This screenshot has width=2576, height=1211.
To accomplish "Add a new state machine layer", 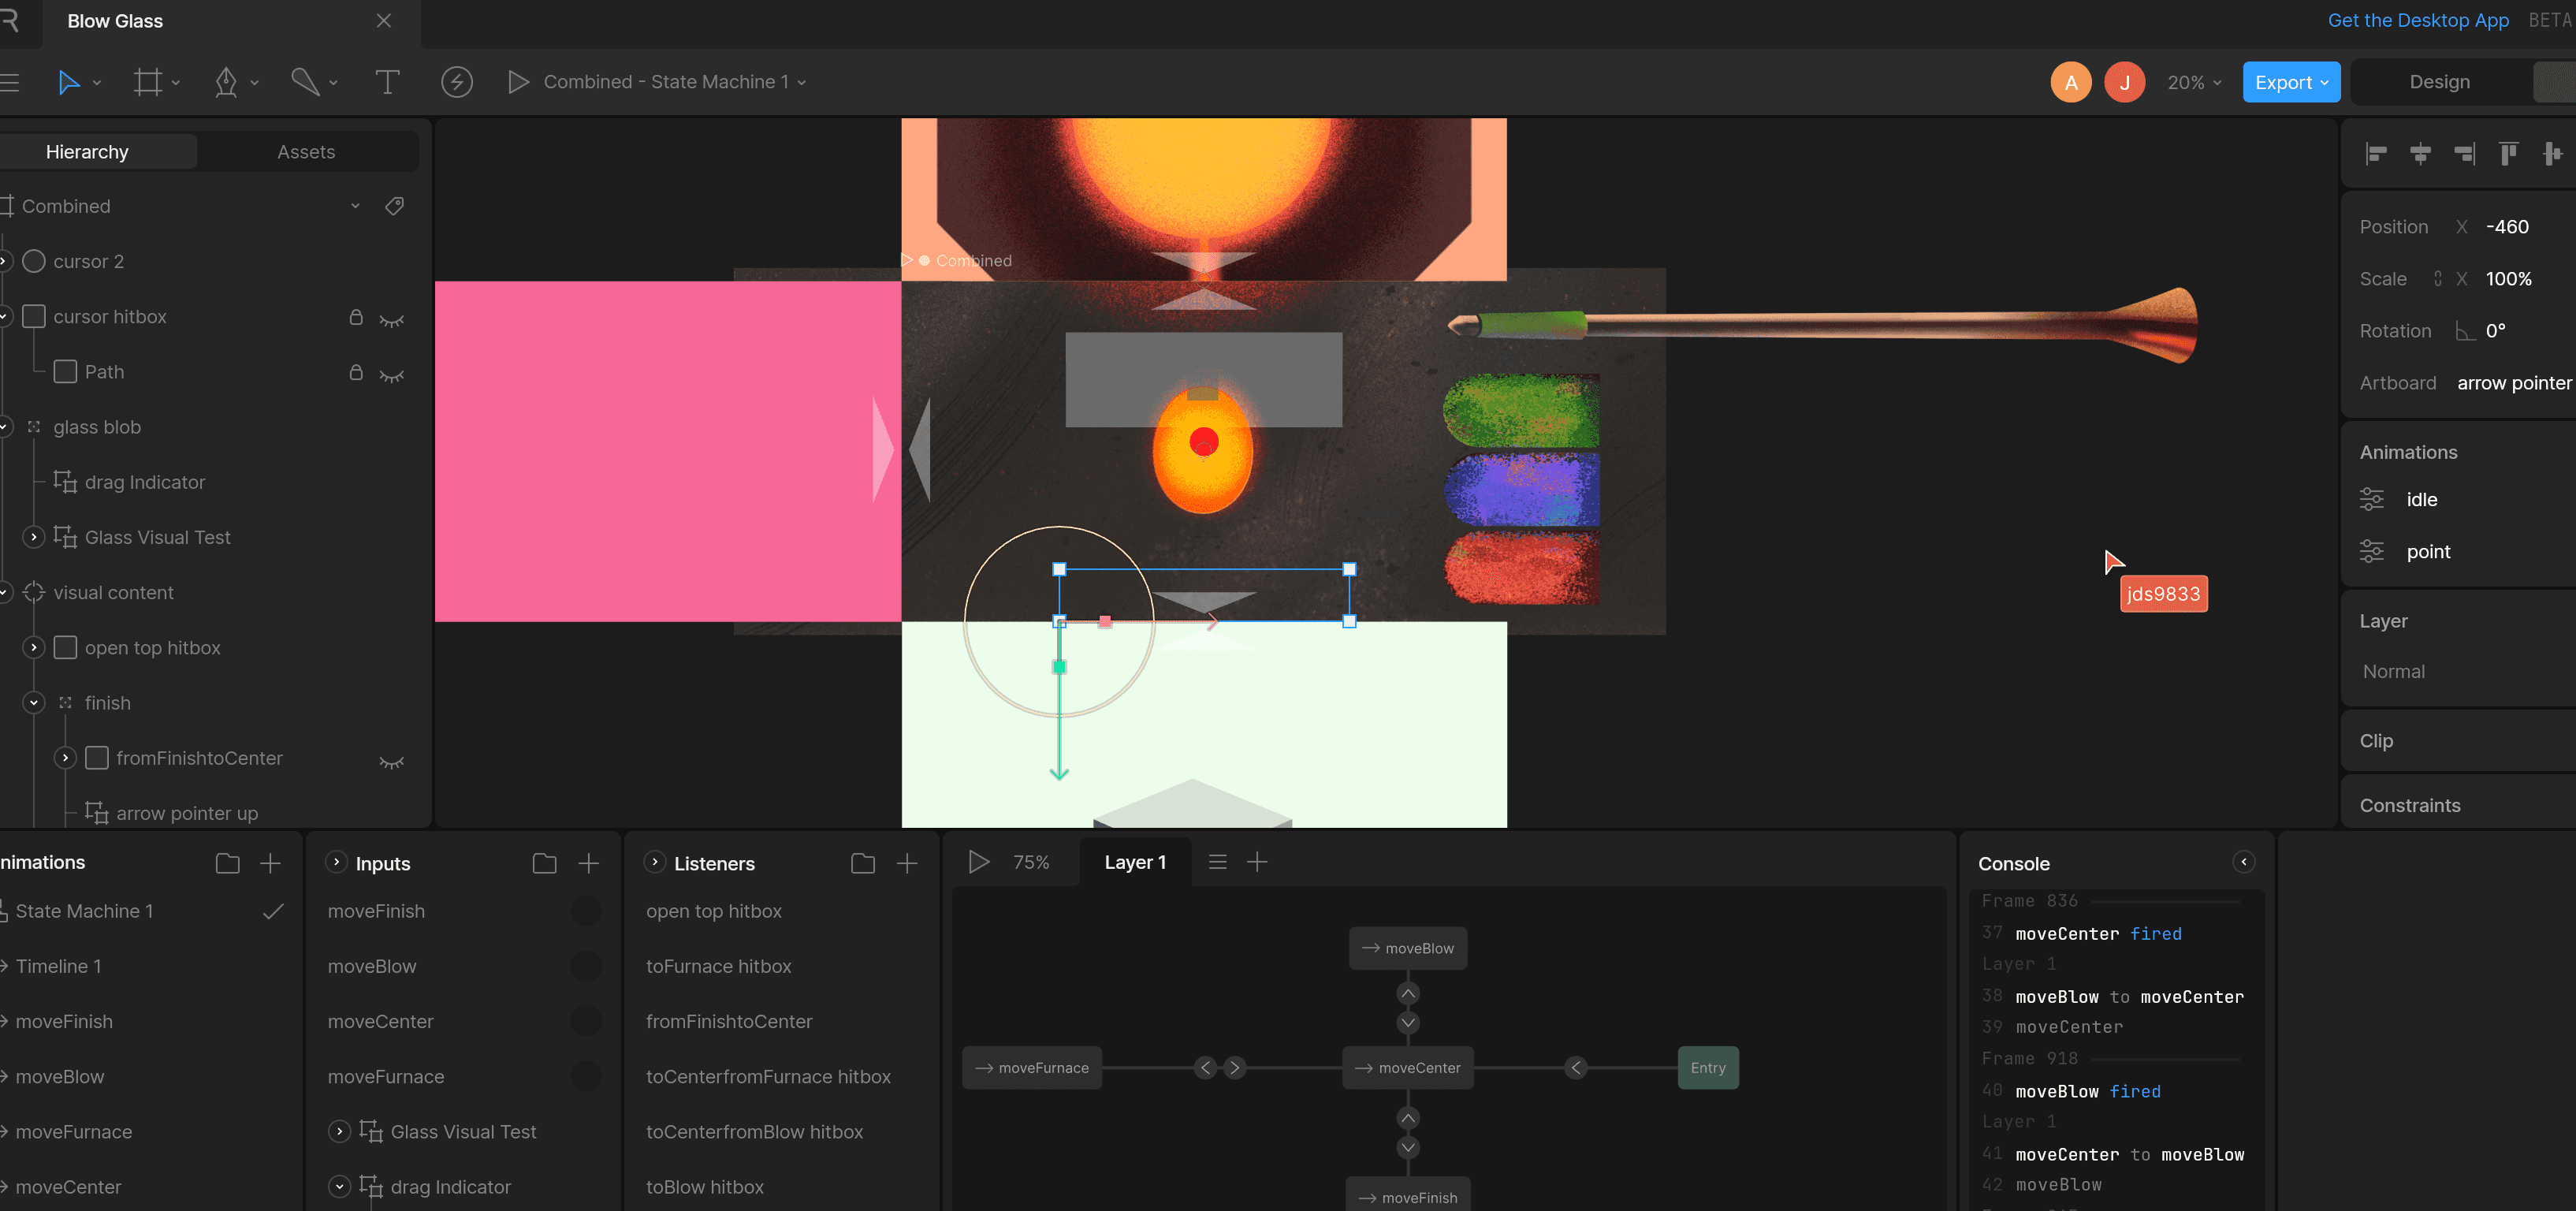I will point(1257,862).
